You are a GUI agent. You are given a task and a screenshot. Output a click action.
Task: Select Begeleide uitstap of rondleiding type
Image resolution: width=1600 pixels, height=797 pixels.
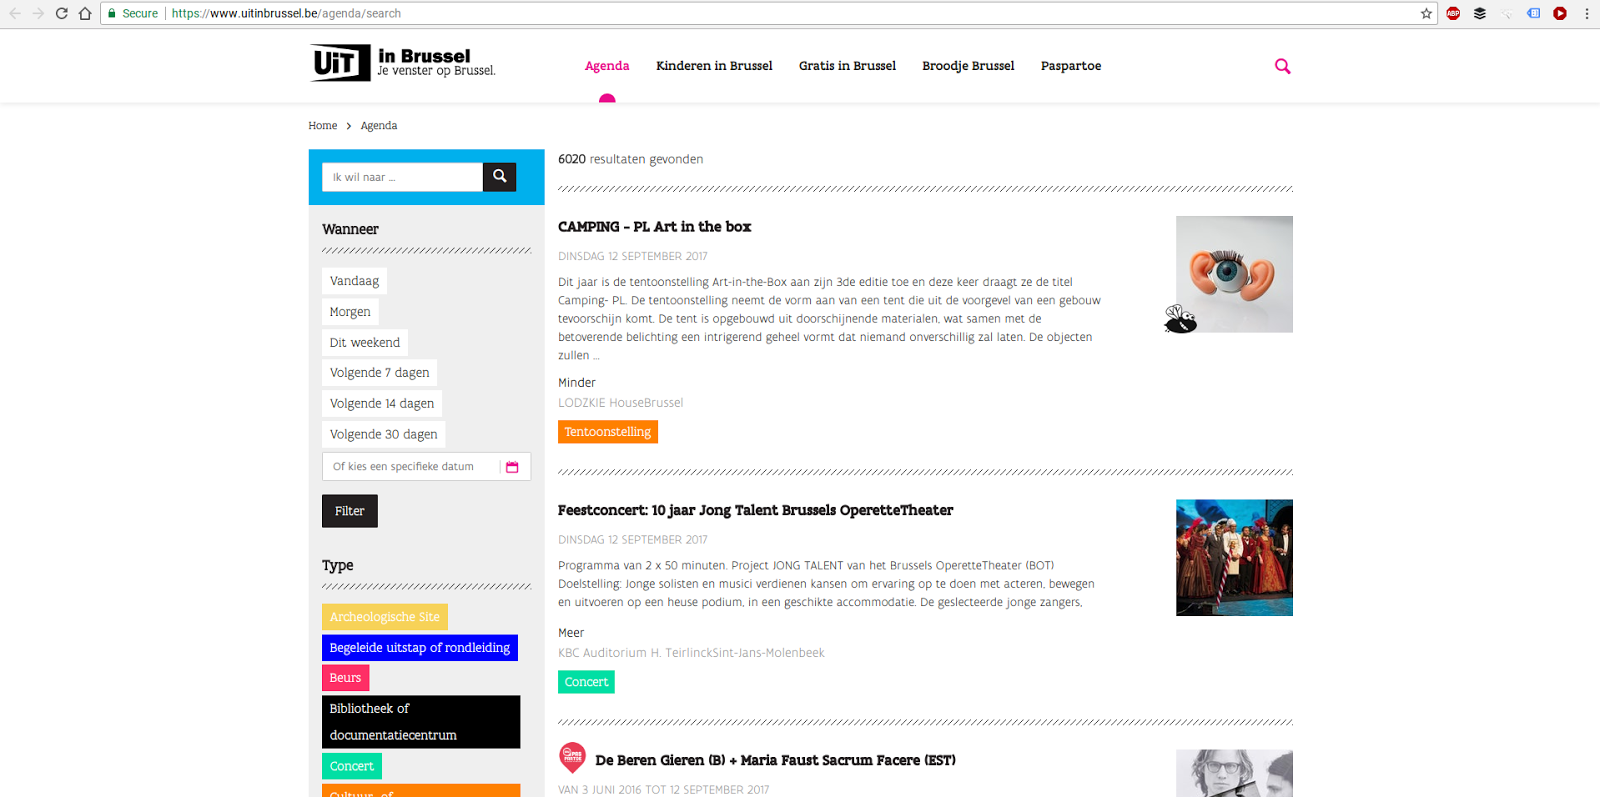420,648
